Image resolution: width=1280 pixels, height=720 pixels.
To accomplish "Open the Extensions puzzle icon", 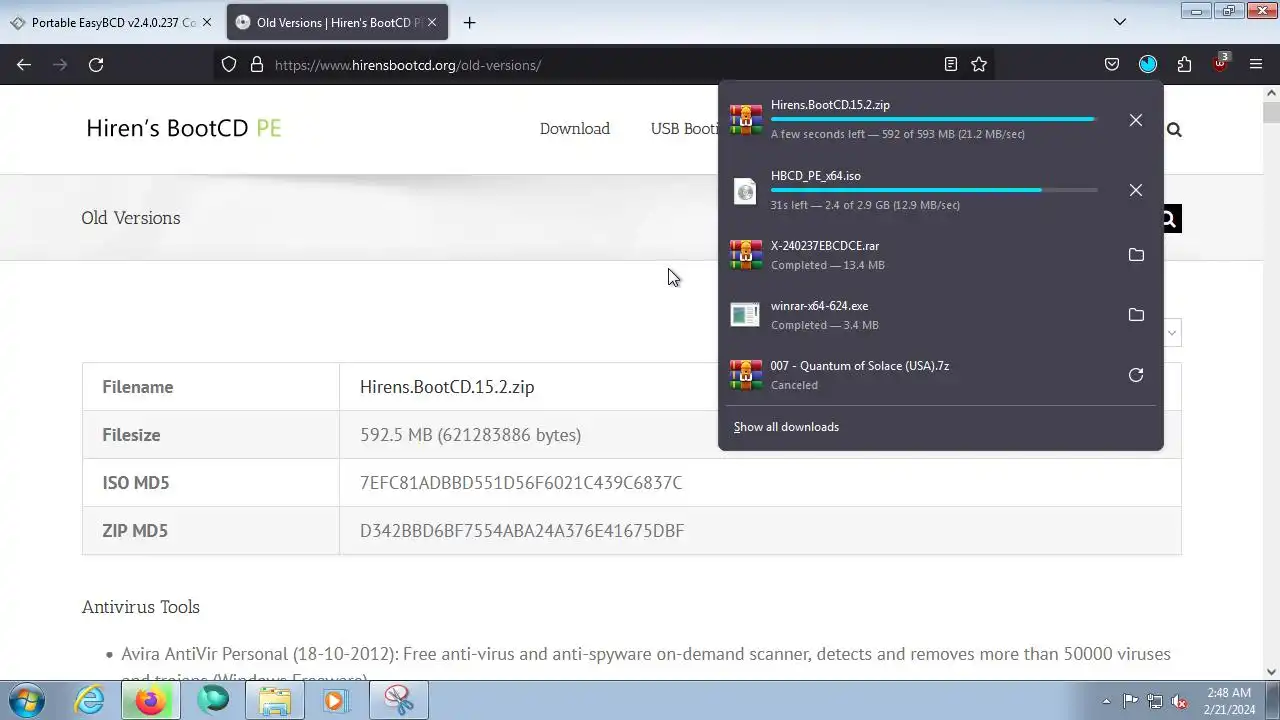I will point(1184,64).
